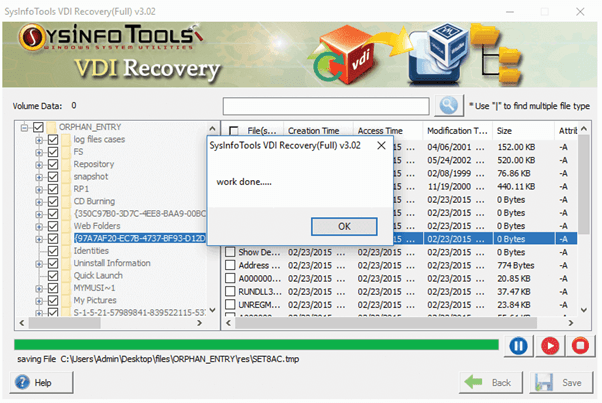
Task: Click the file list horizontal scrollbar
Action: 385,323
